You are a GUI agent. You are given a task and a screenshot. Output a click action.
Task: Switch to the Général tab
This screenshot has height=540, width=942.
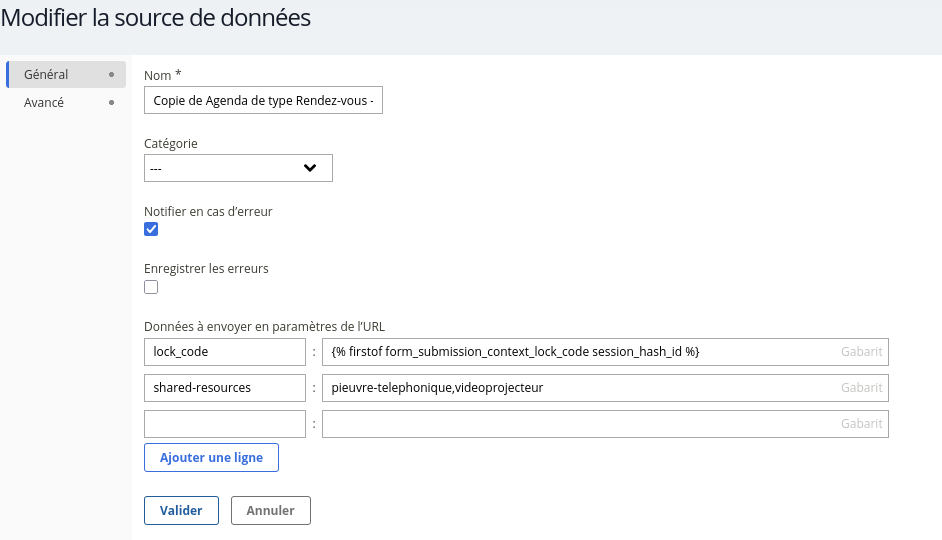click(46, 75)
